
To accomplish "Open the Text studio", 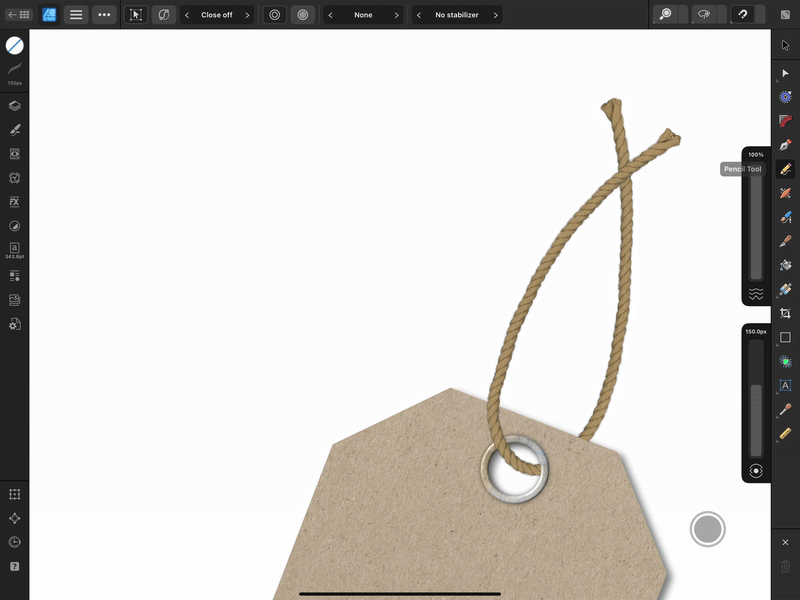I will coord(14,250).
